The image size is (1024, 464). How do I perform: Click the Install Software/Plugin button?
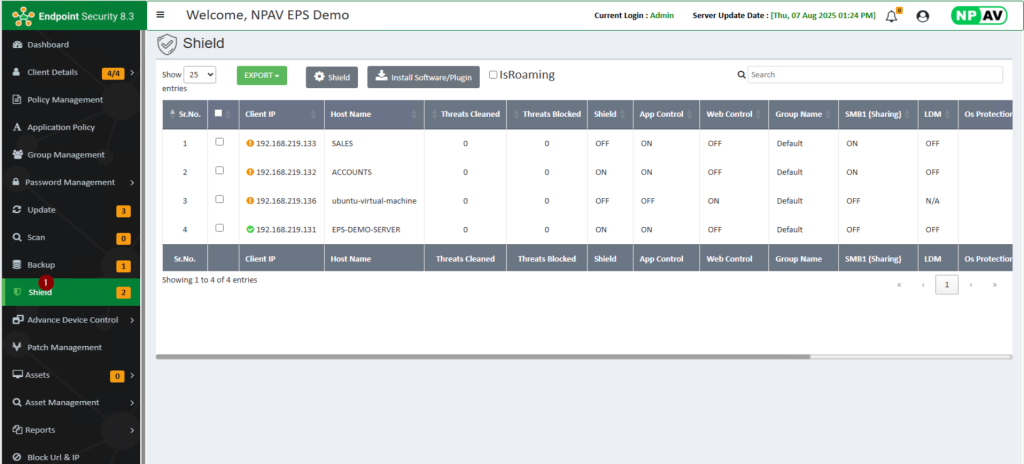[x=423, y=77]
